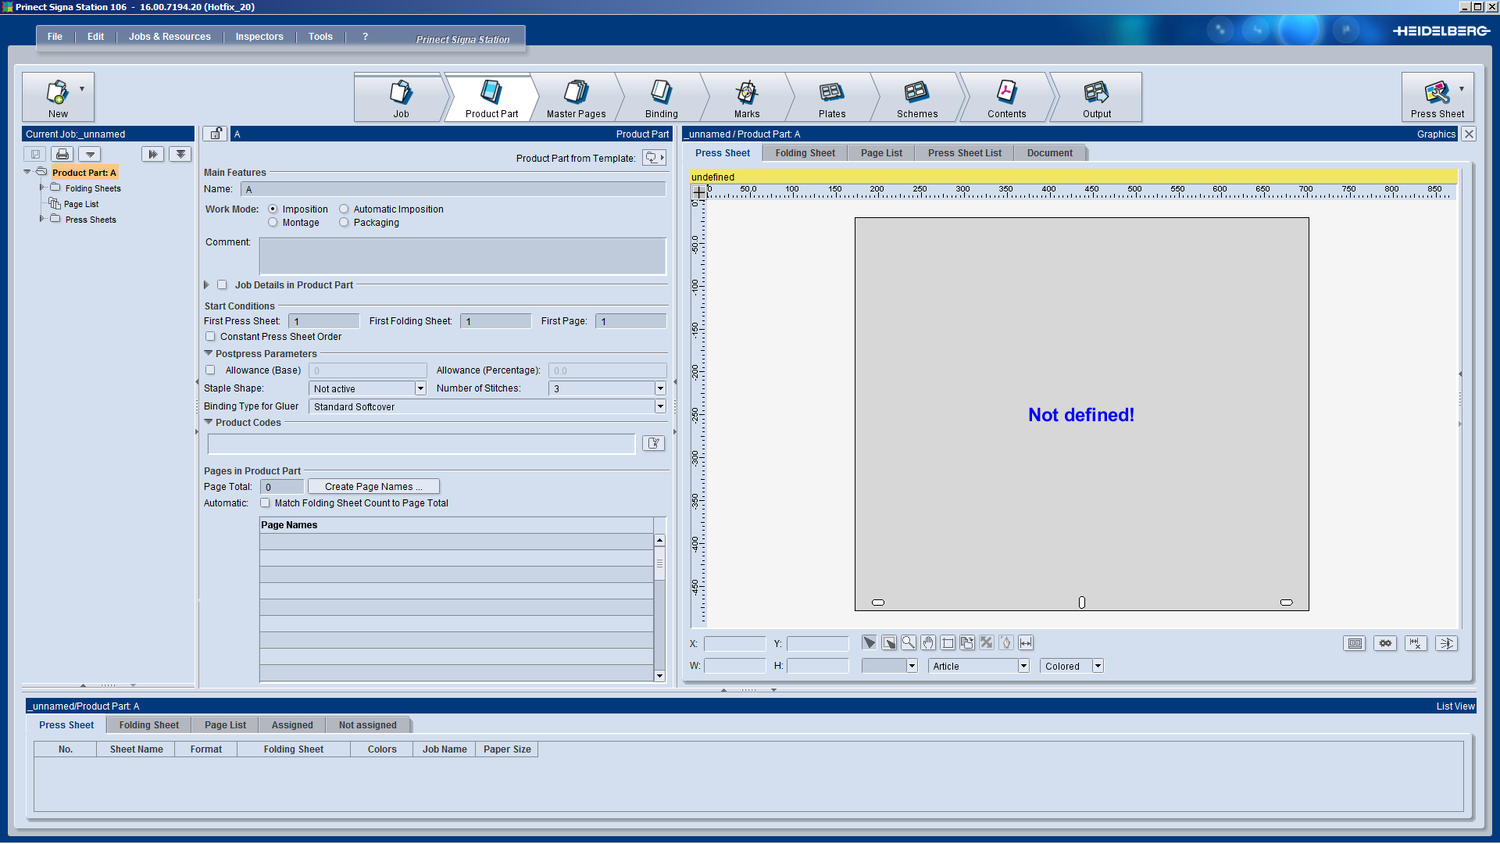Open the Plates workflow step

pos(831,98)
